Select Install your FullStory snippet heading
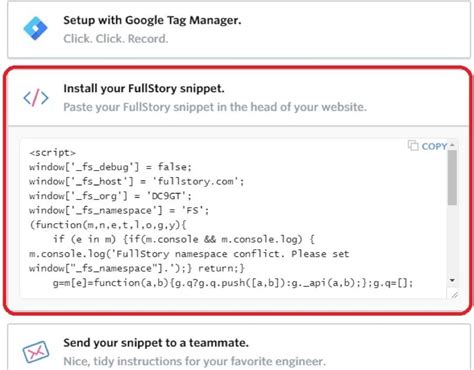The image size is (474, 370). 144,89
